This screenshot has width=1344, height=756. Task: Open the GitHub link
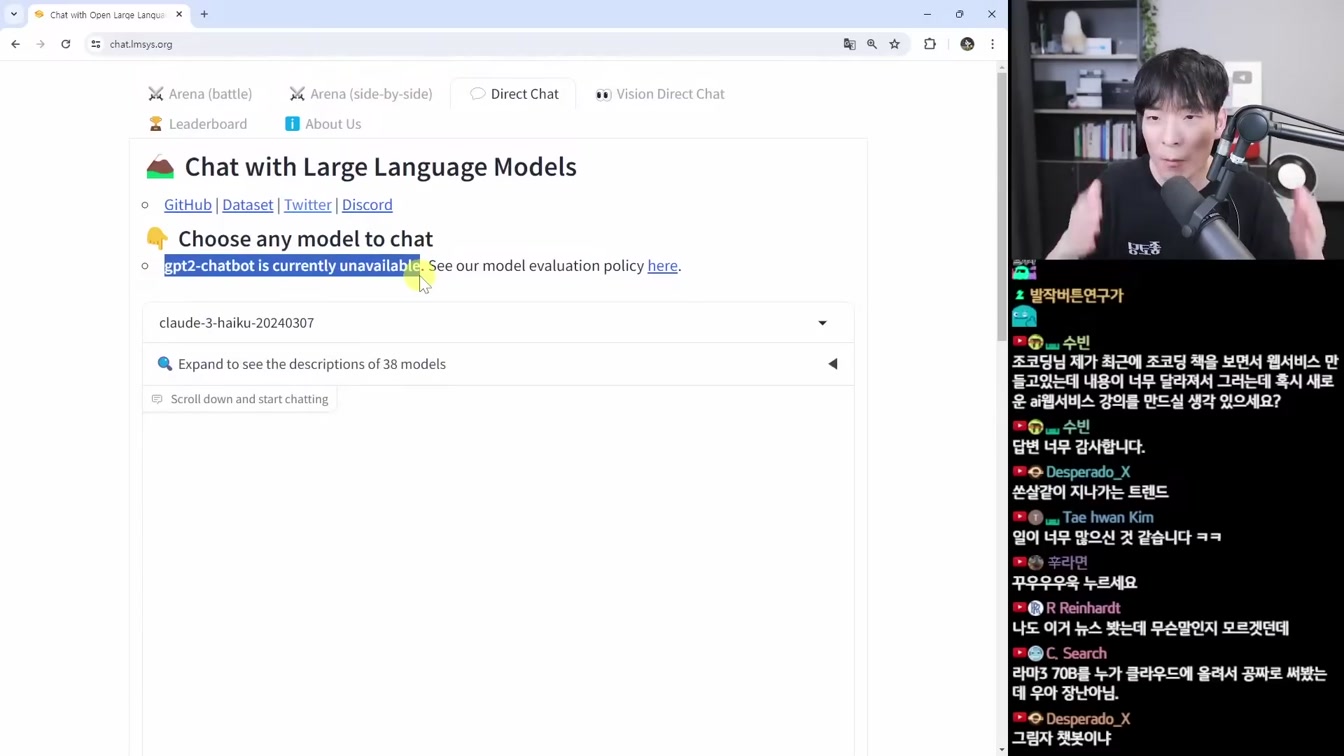tap(188, 204)
